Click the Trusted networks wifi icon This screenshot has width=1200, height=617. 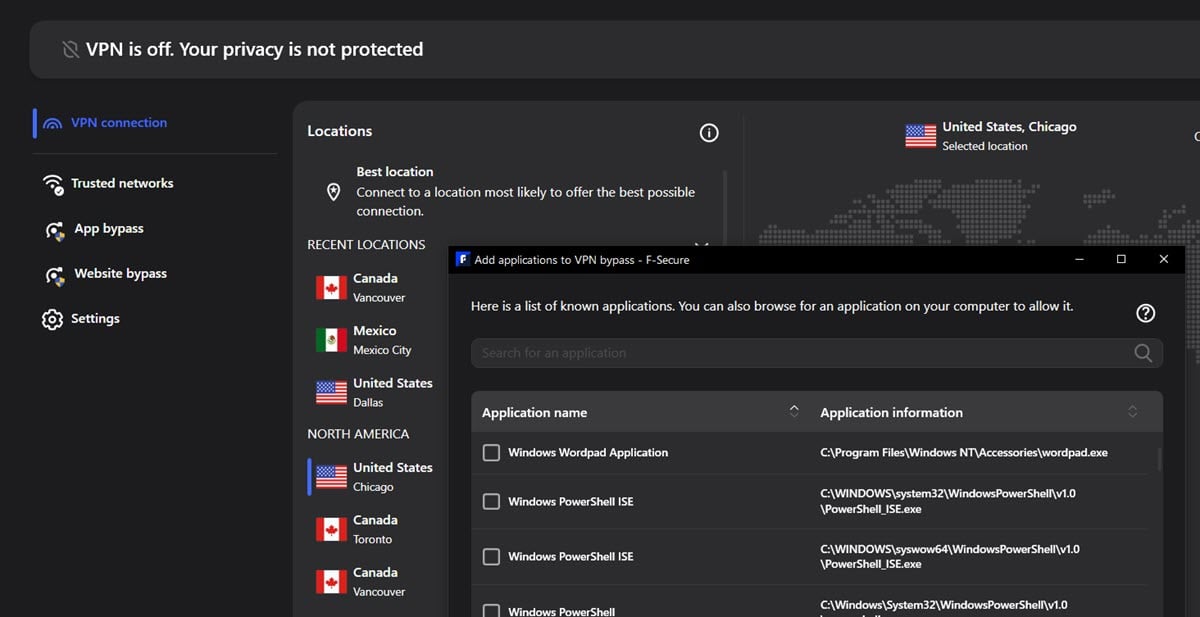(53, 184)
